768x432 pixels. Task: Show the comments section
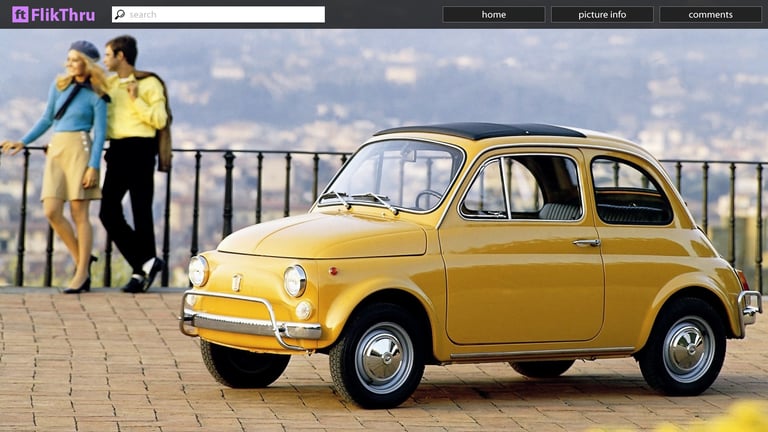click(x=710, y=15)
